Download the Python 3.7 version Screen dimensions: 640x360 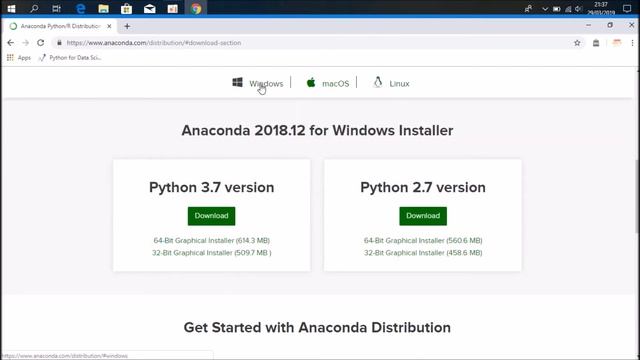[211, 216]
